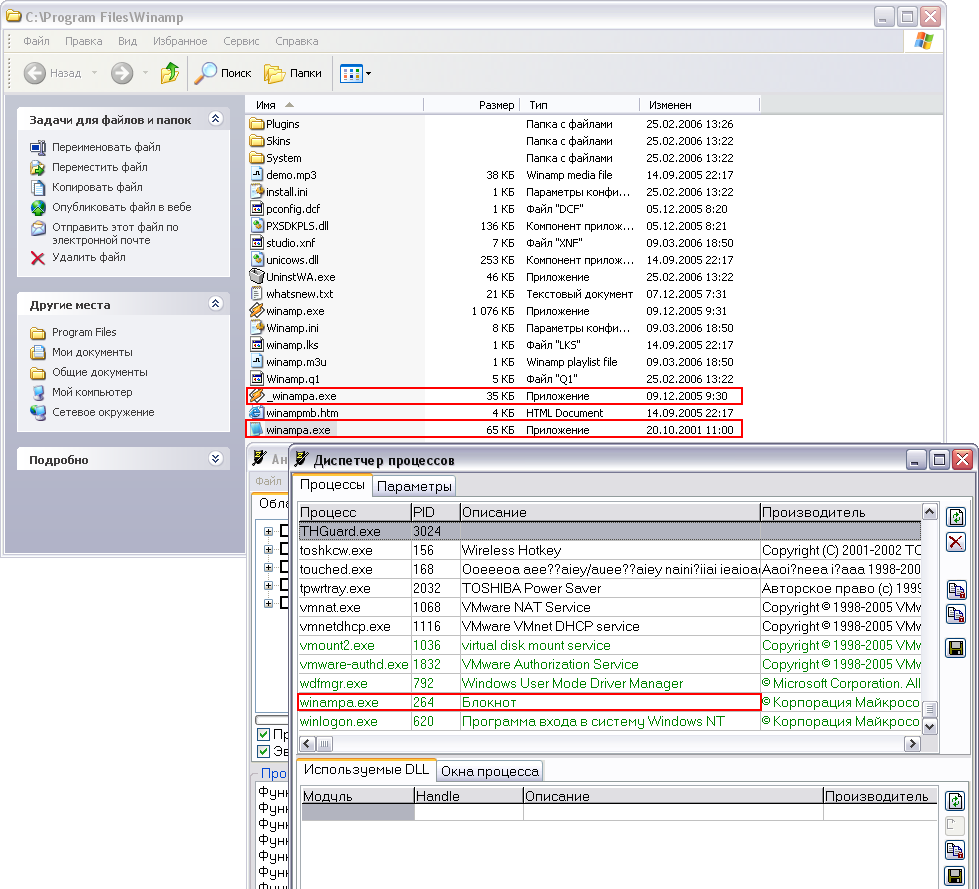Image resolution: width=979 pixels, height=889 pixels.
Task: Click Опубликовать файл в вебе link
Action: 122,207
